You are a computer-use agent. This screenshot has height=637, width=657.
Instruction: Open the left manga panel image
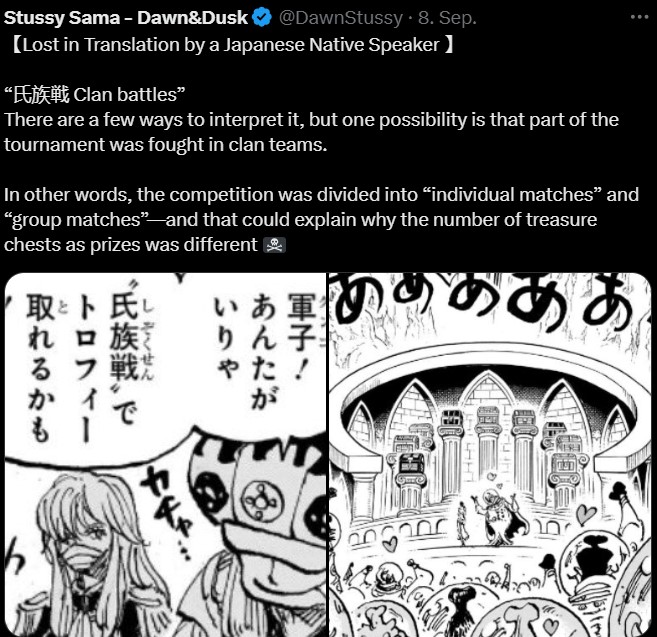(165, 455)
